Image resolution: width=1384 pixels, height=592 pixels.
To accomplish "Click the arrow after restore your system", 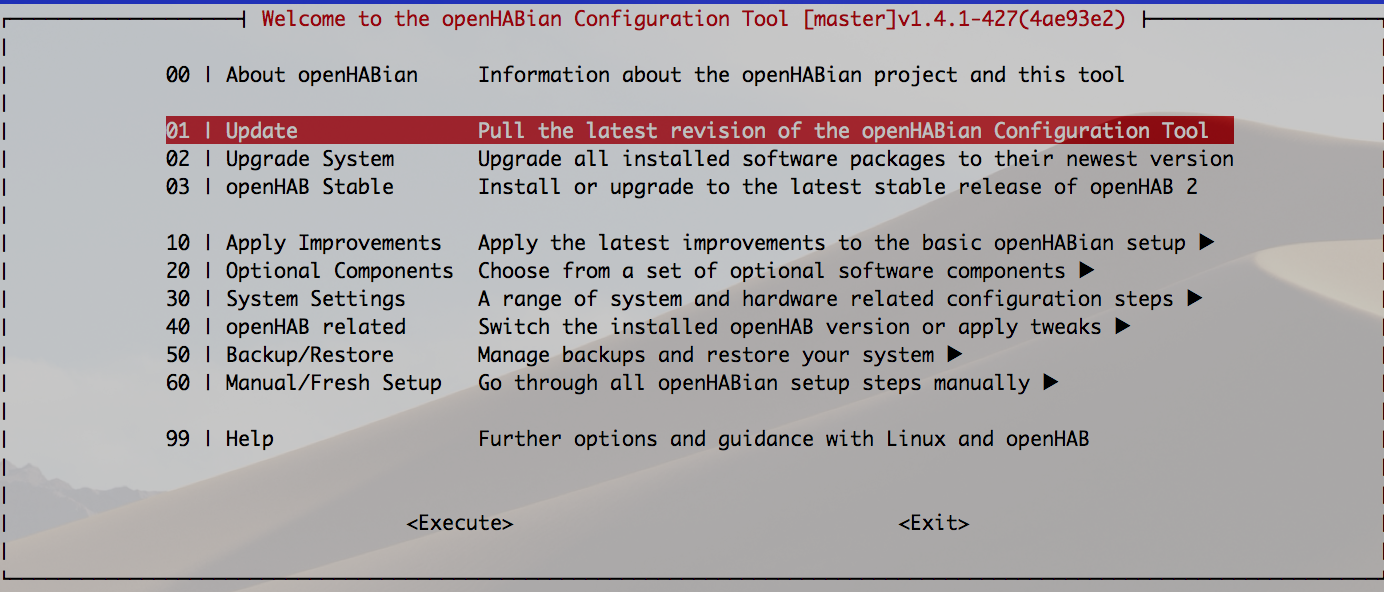I will click(954, 355).
